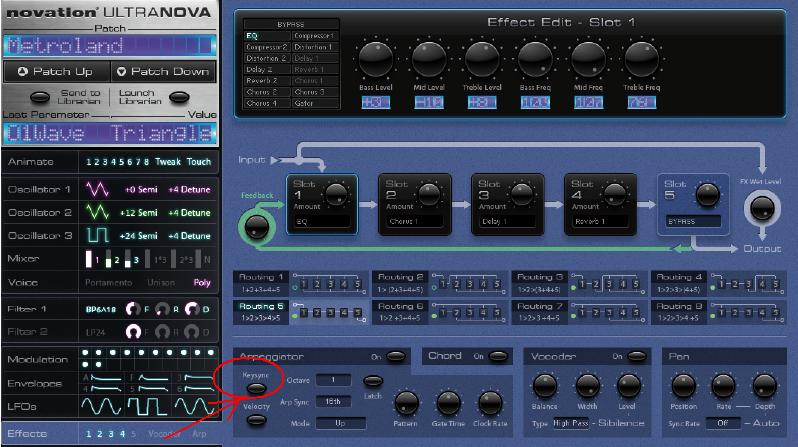The width and height of the screenshot is (798, 447).
Task: Enable the Vocoder On switch
Action: pyautogui.click(x=637, y=356)
